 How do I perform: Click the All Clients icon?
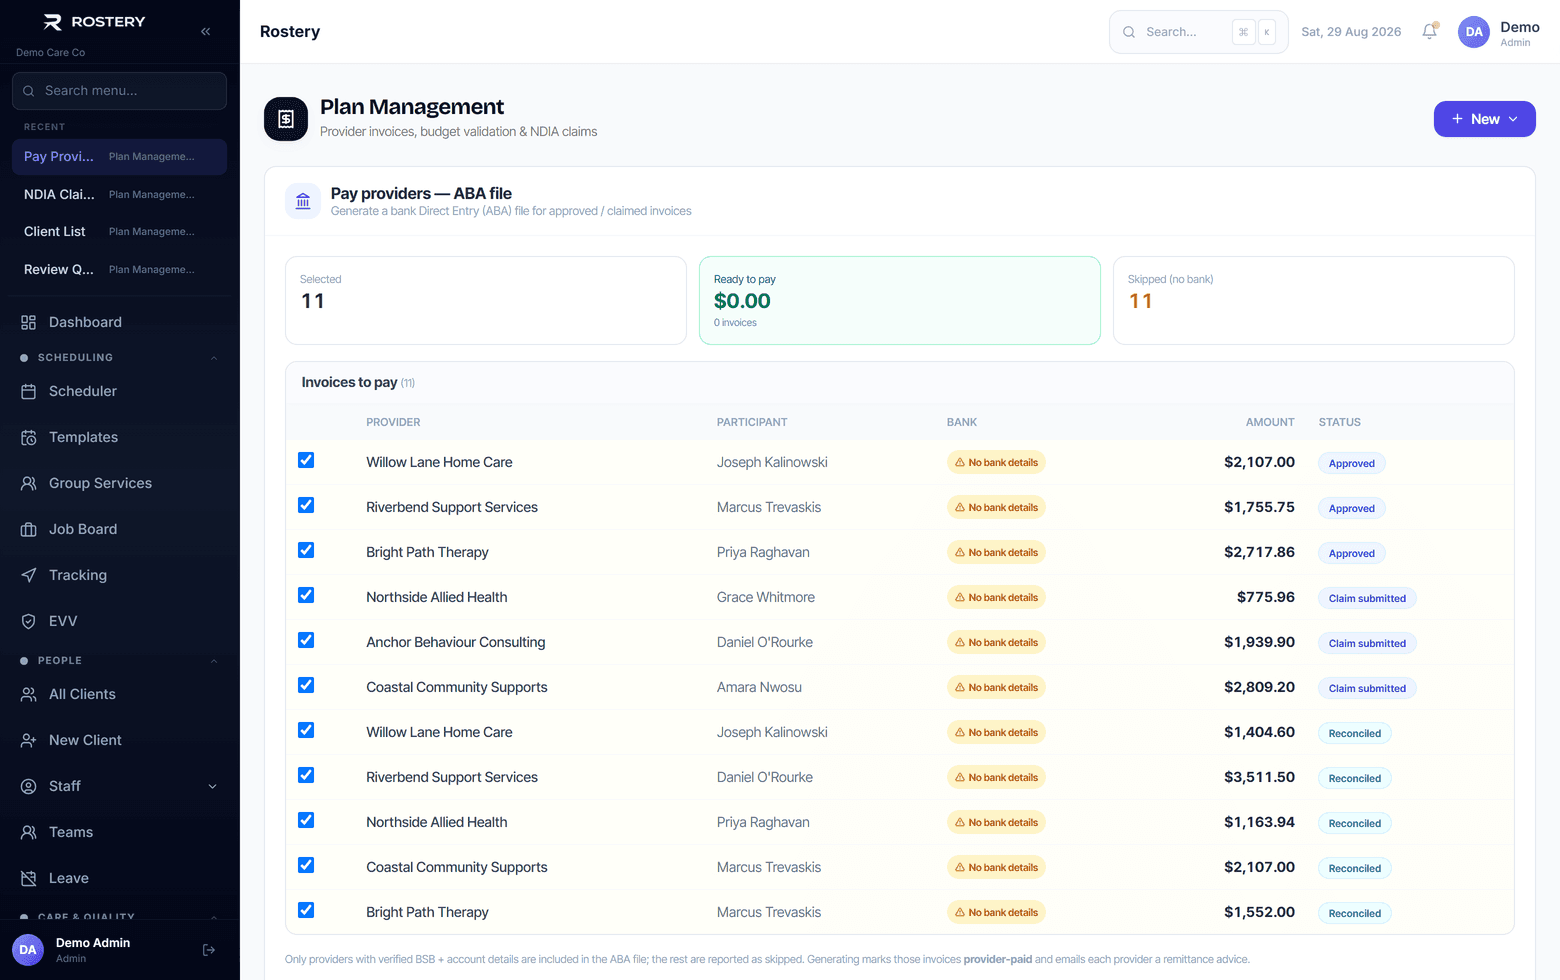(29, 694)
